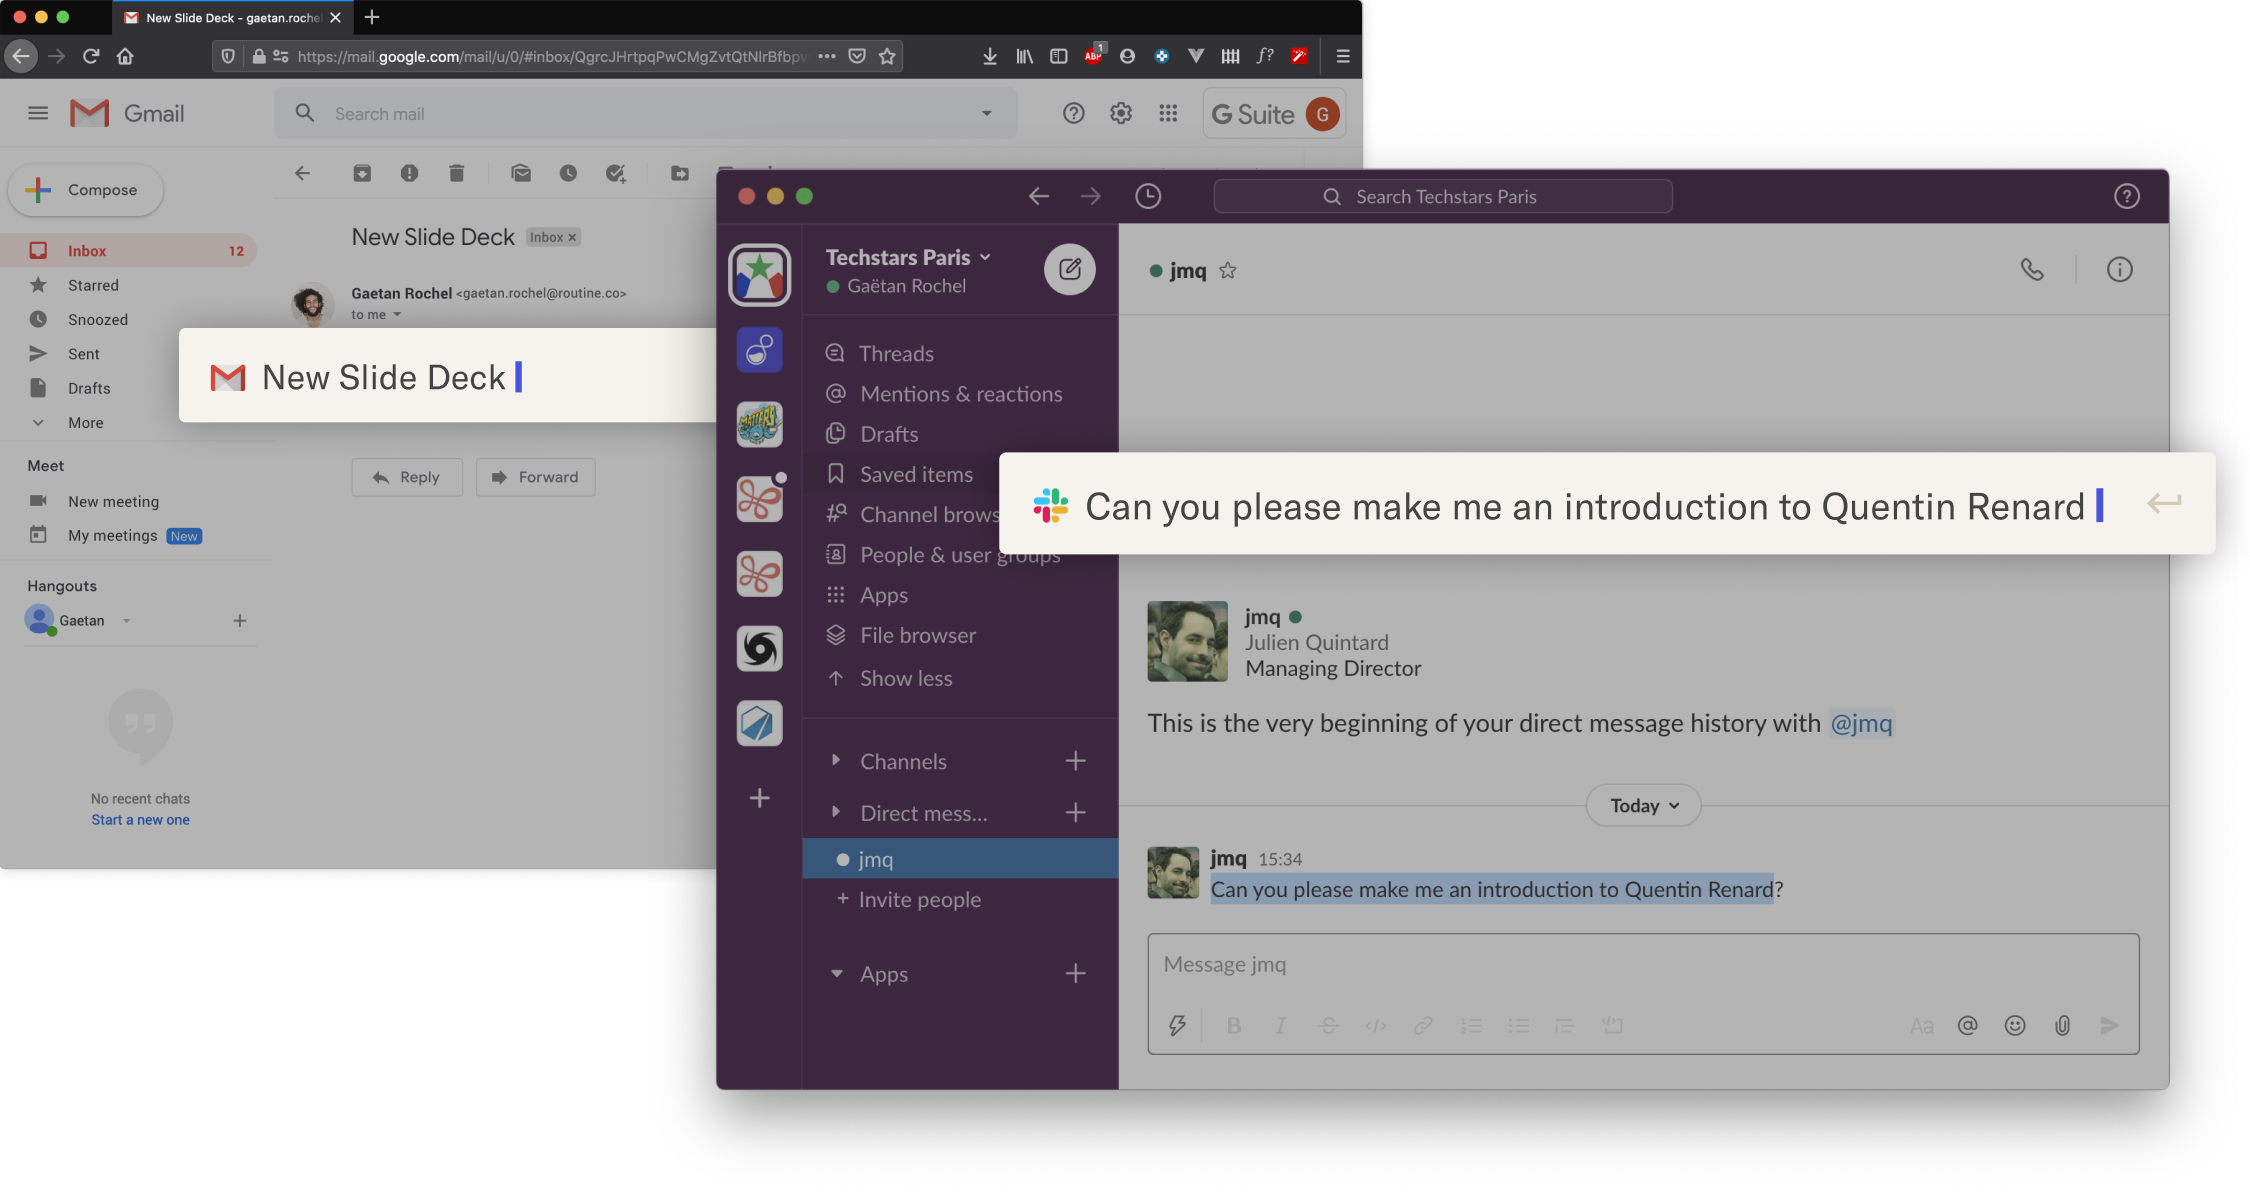
Task: Open Gmail settings gear icon
Action: point(1121,113)
